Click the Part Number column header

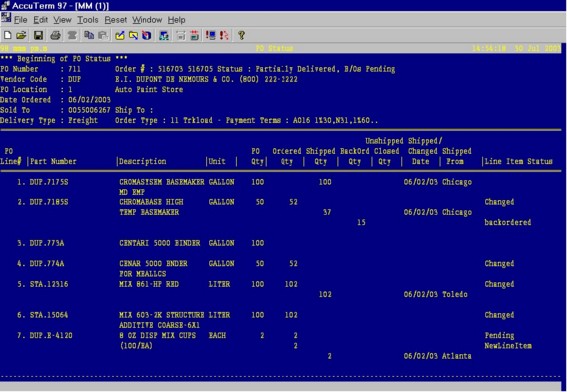pos(53,161)
